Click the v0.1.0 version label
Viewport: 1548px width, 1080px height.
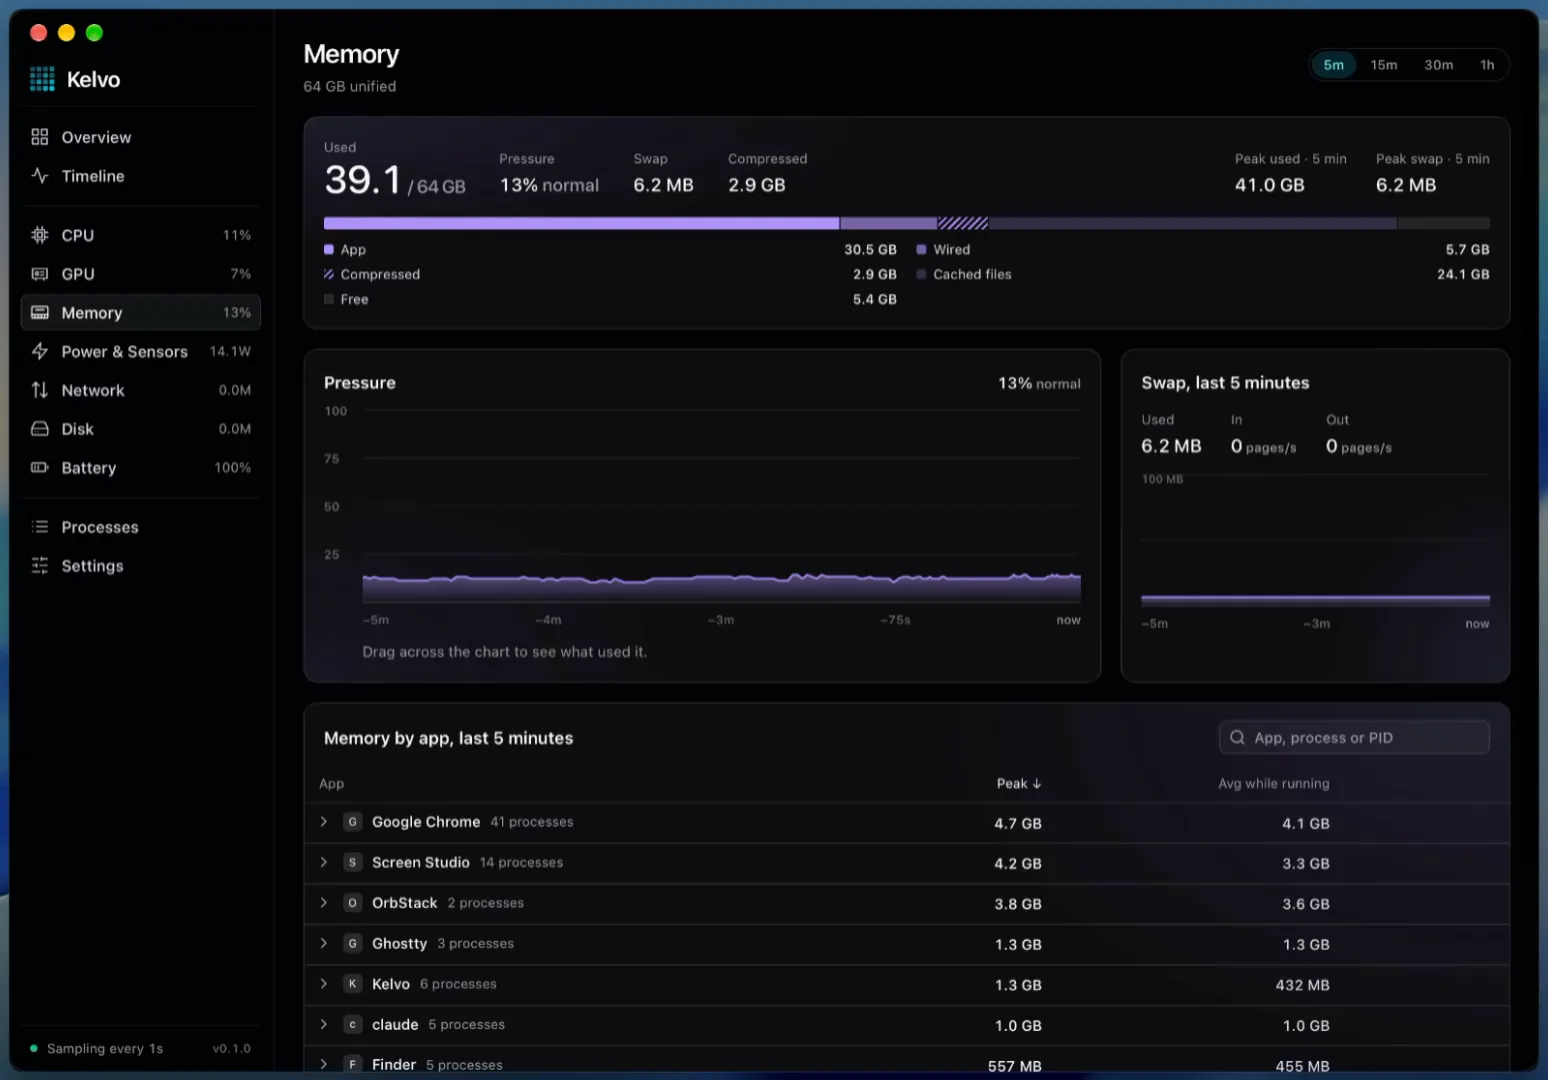pyautogui.click(x=232, y=1048)
